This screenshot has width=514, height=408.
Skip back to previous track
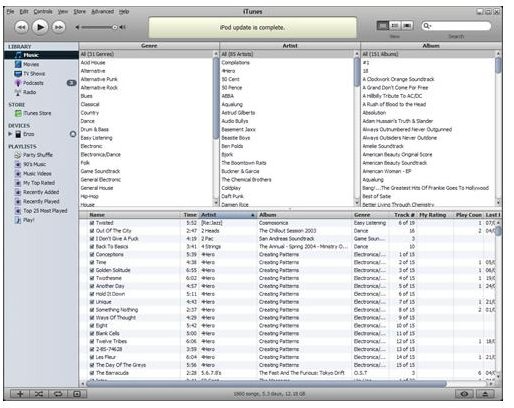point(21,27)
